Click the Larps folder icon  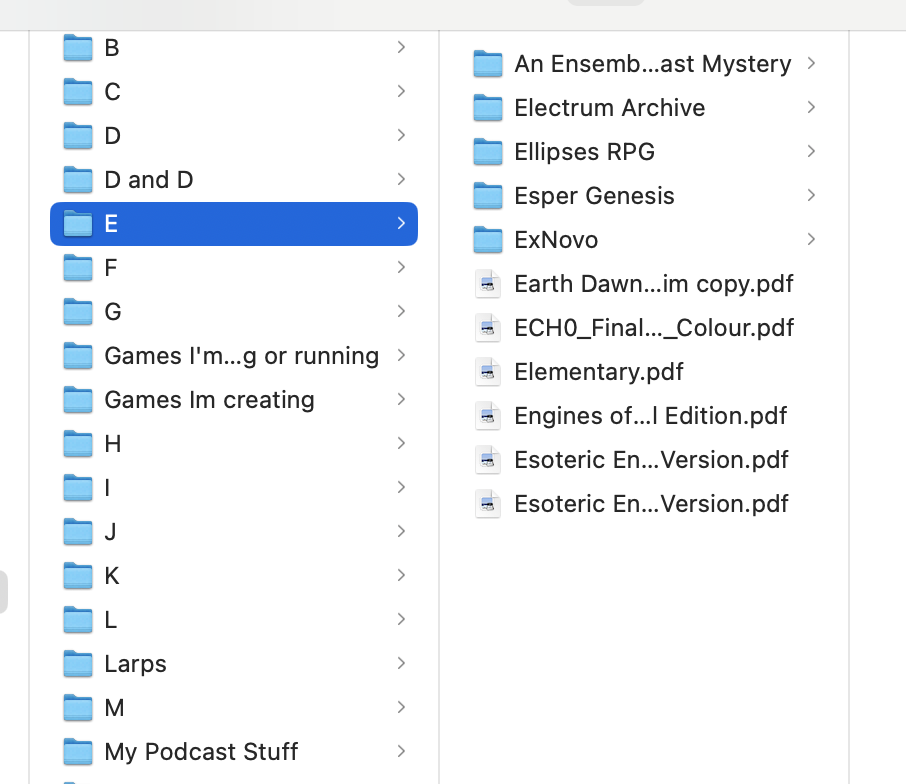pos(78,664)
